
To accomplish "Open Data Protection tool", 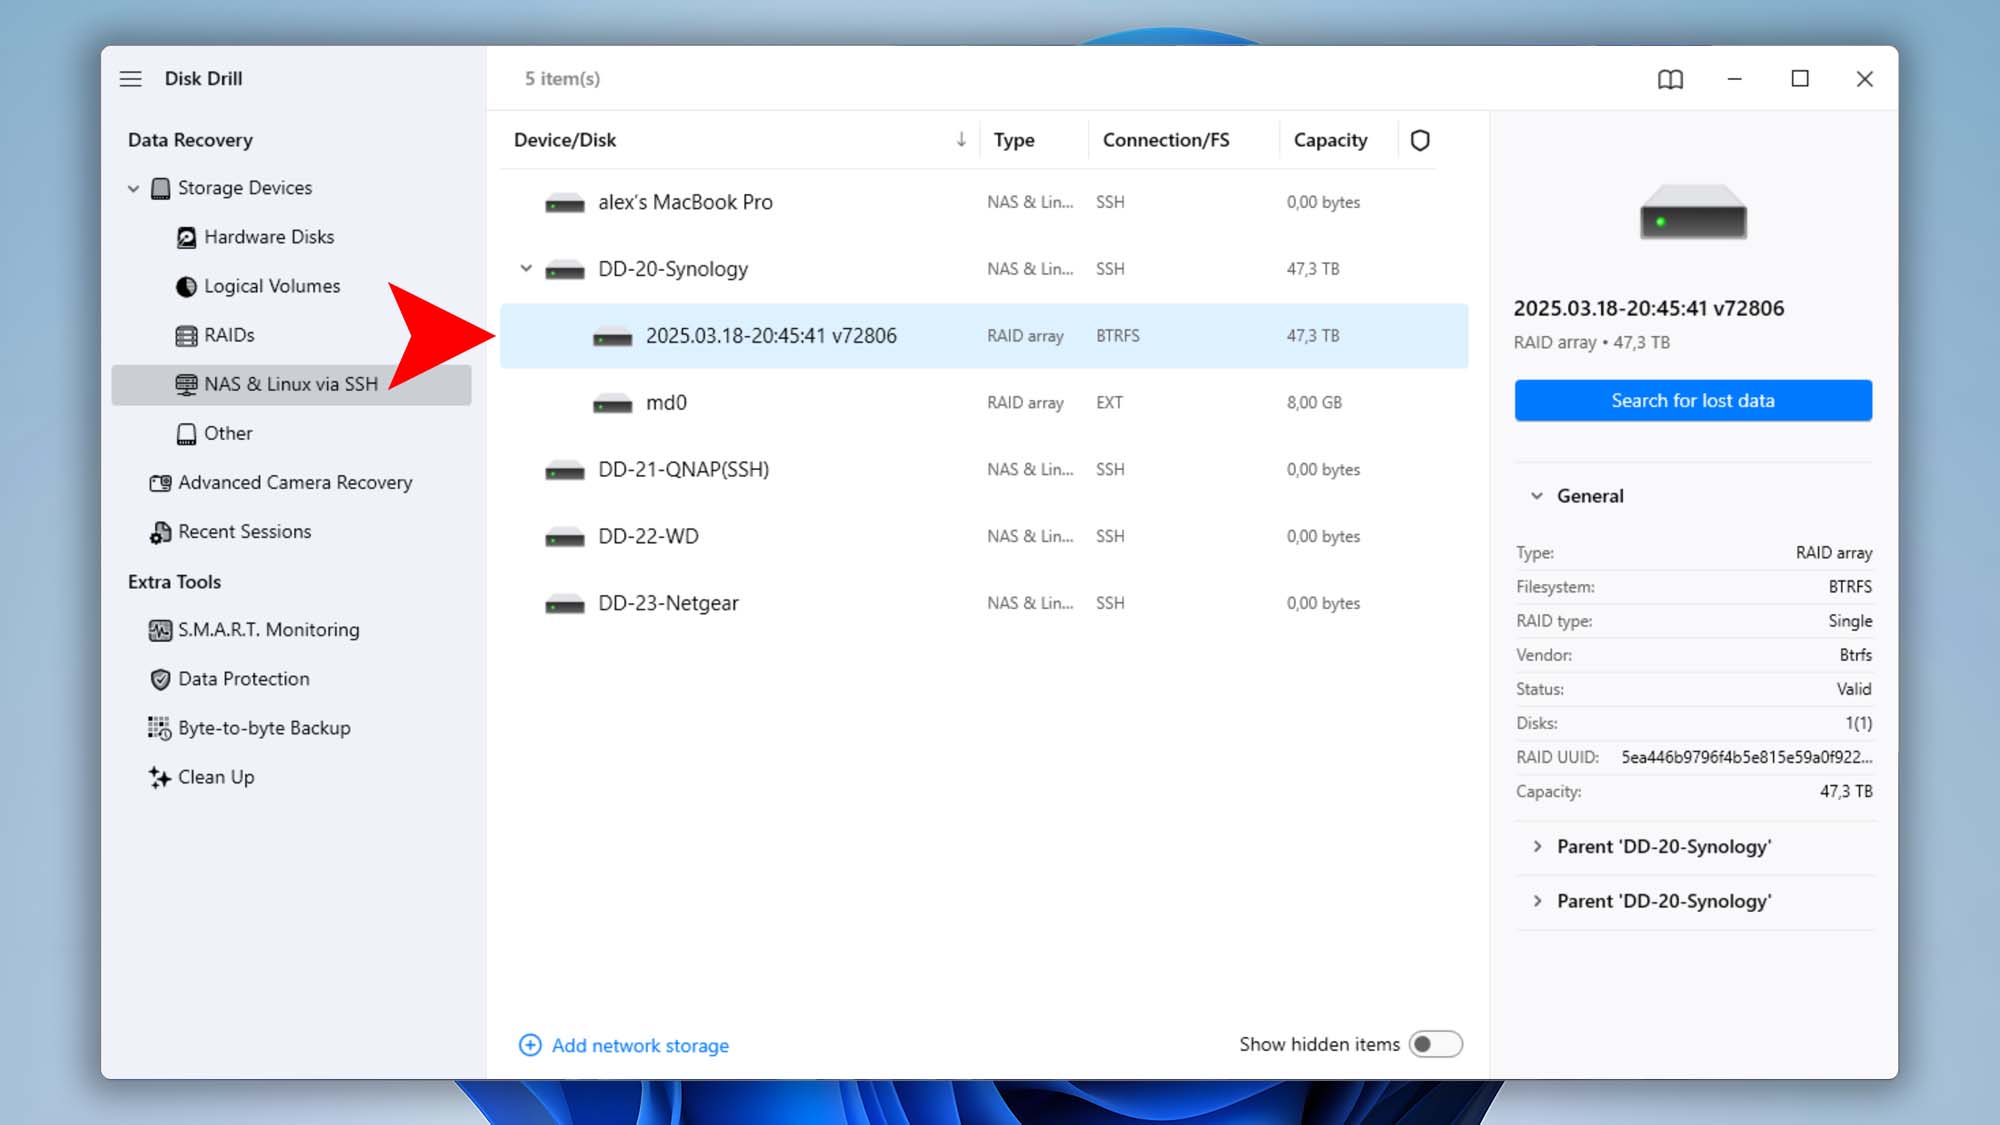I will tap(243, 679).
